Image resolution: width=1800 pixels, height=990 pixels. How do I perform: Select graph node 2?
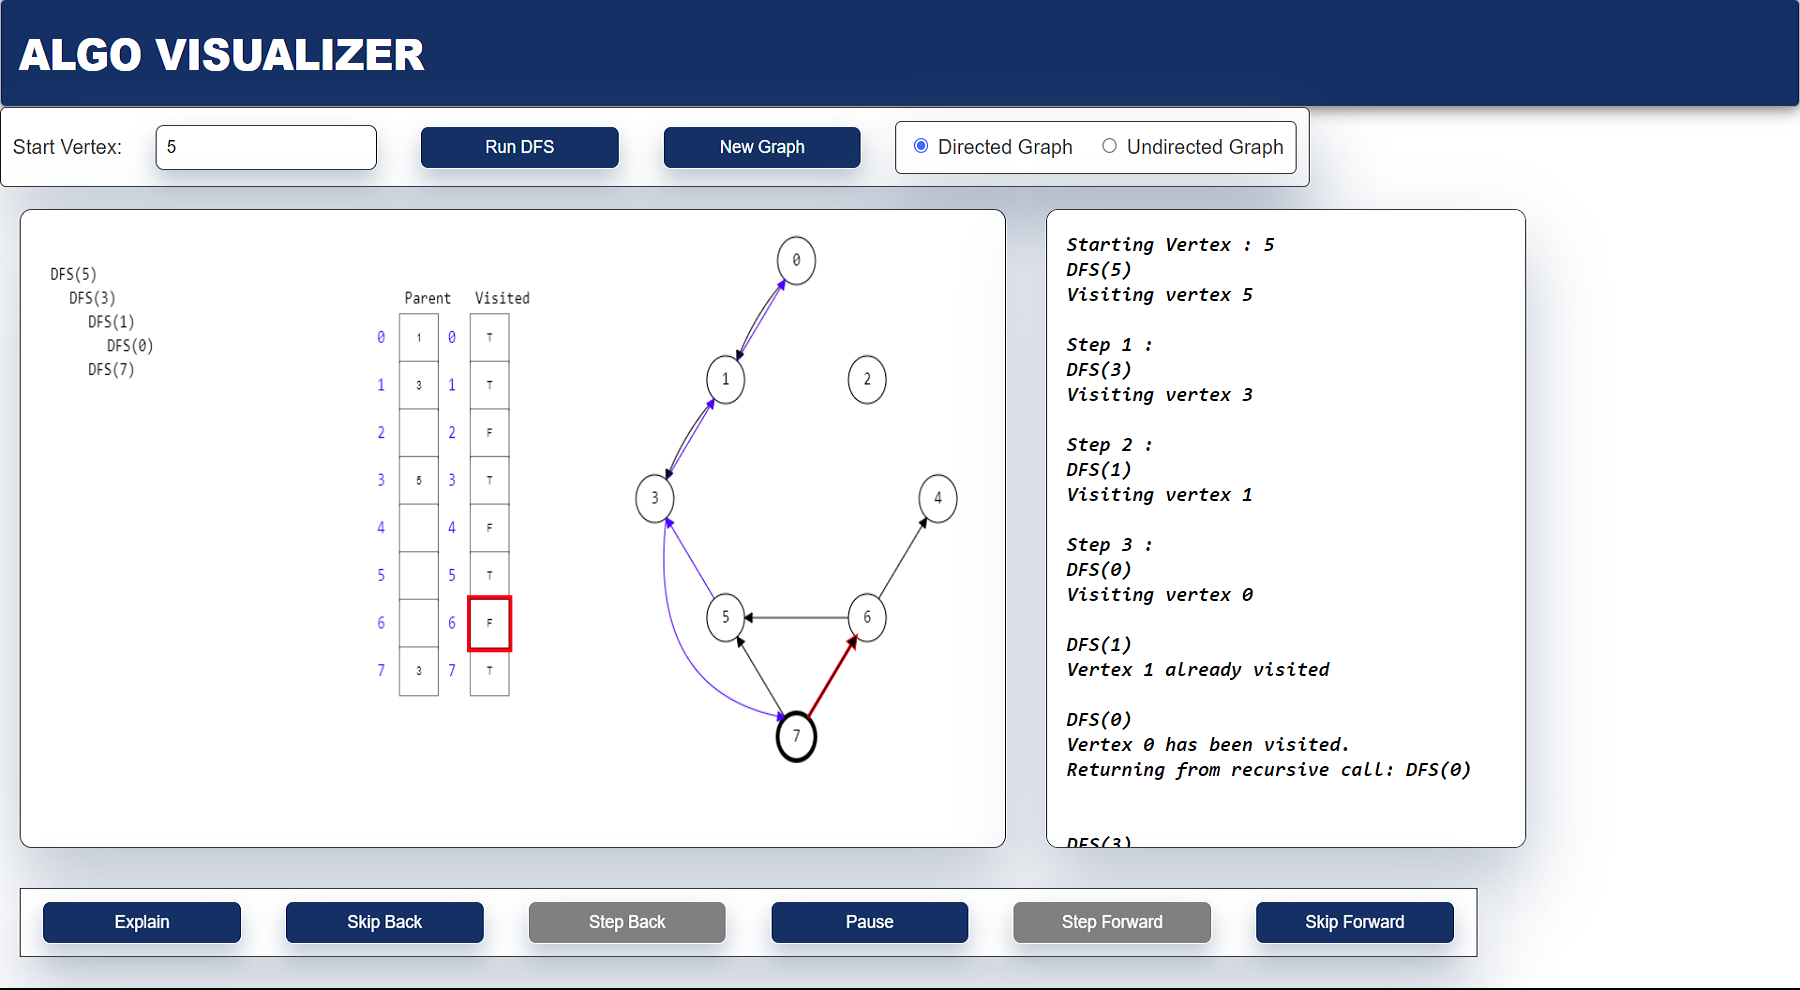point(867,379)
